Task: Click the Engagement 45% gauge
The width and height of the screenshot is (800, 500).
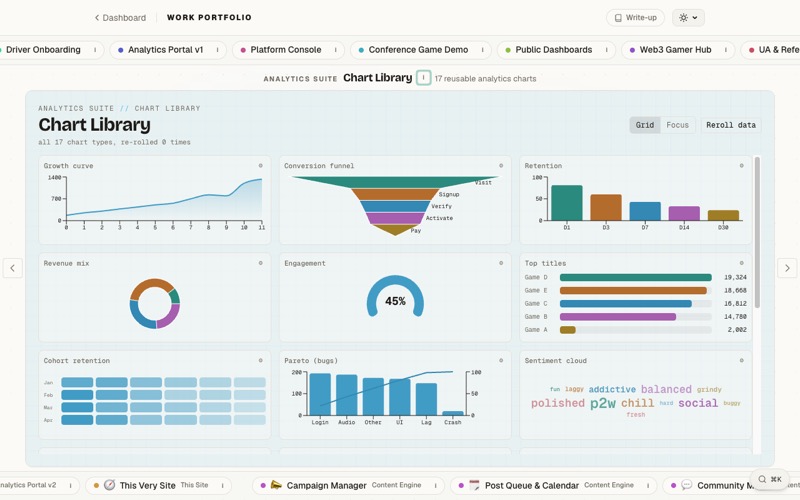Action: [x=395, y=298]
